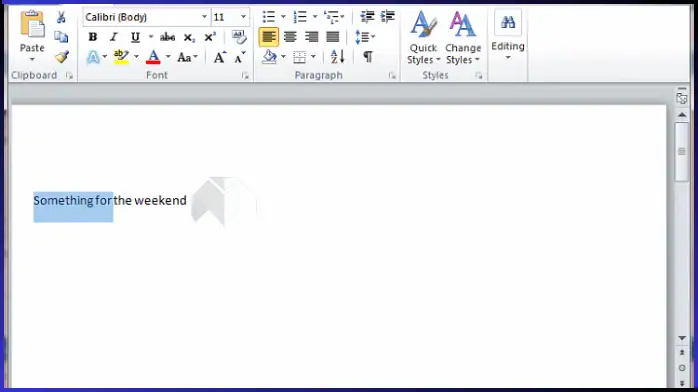This screenshot has width=698, height=392.
Task: Click Previous Page double arrow
Action: 682,353
